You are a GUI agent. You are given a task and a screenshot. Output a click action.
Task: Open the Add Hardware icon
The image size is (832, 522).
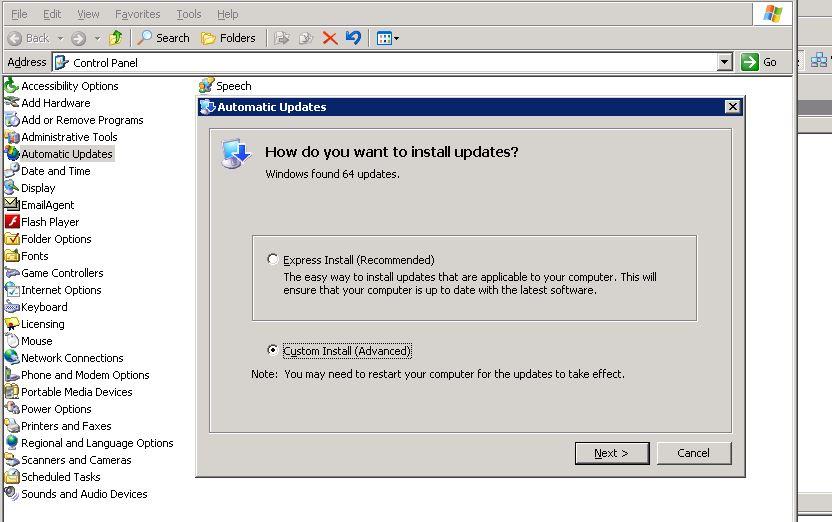coord(12,102)
